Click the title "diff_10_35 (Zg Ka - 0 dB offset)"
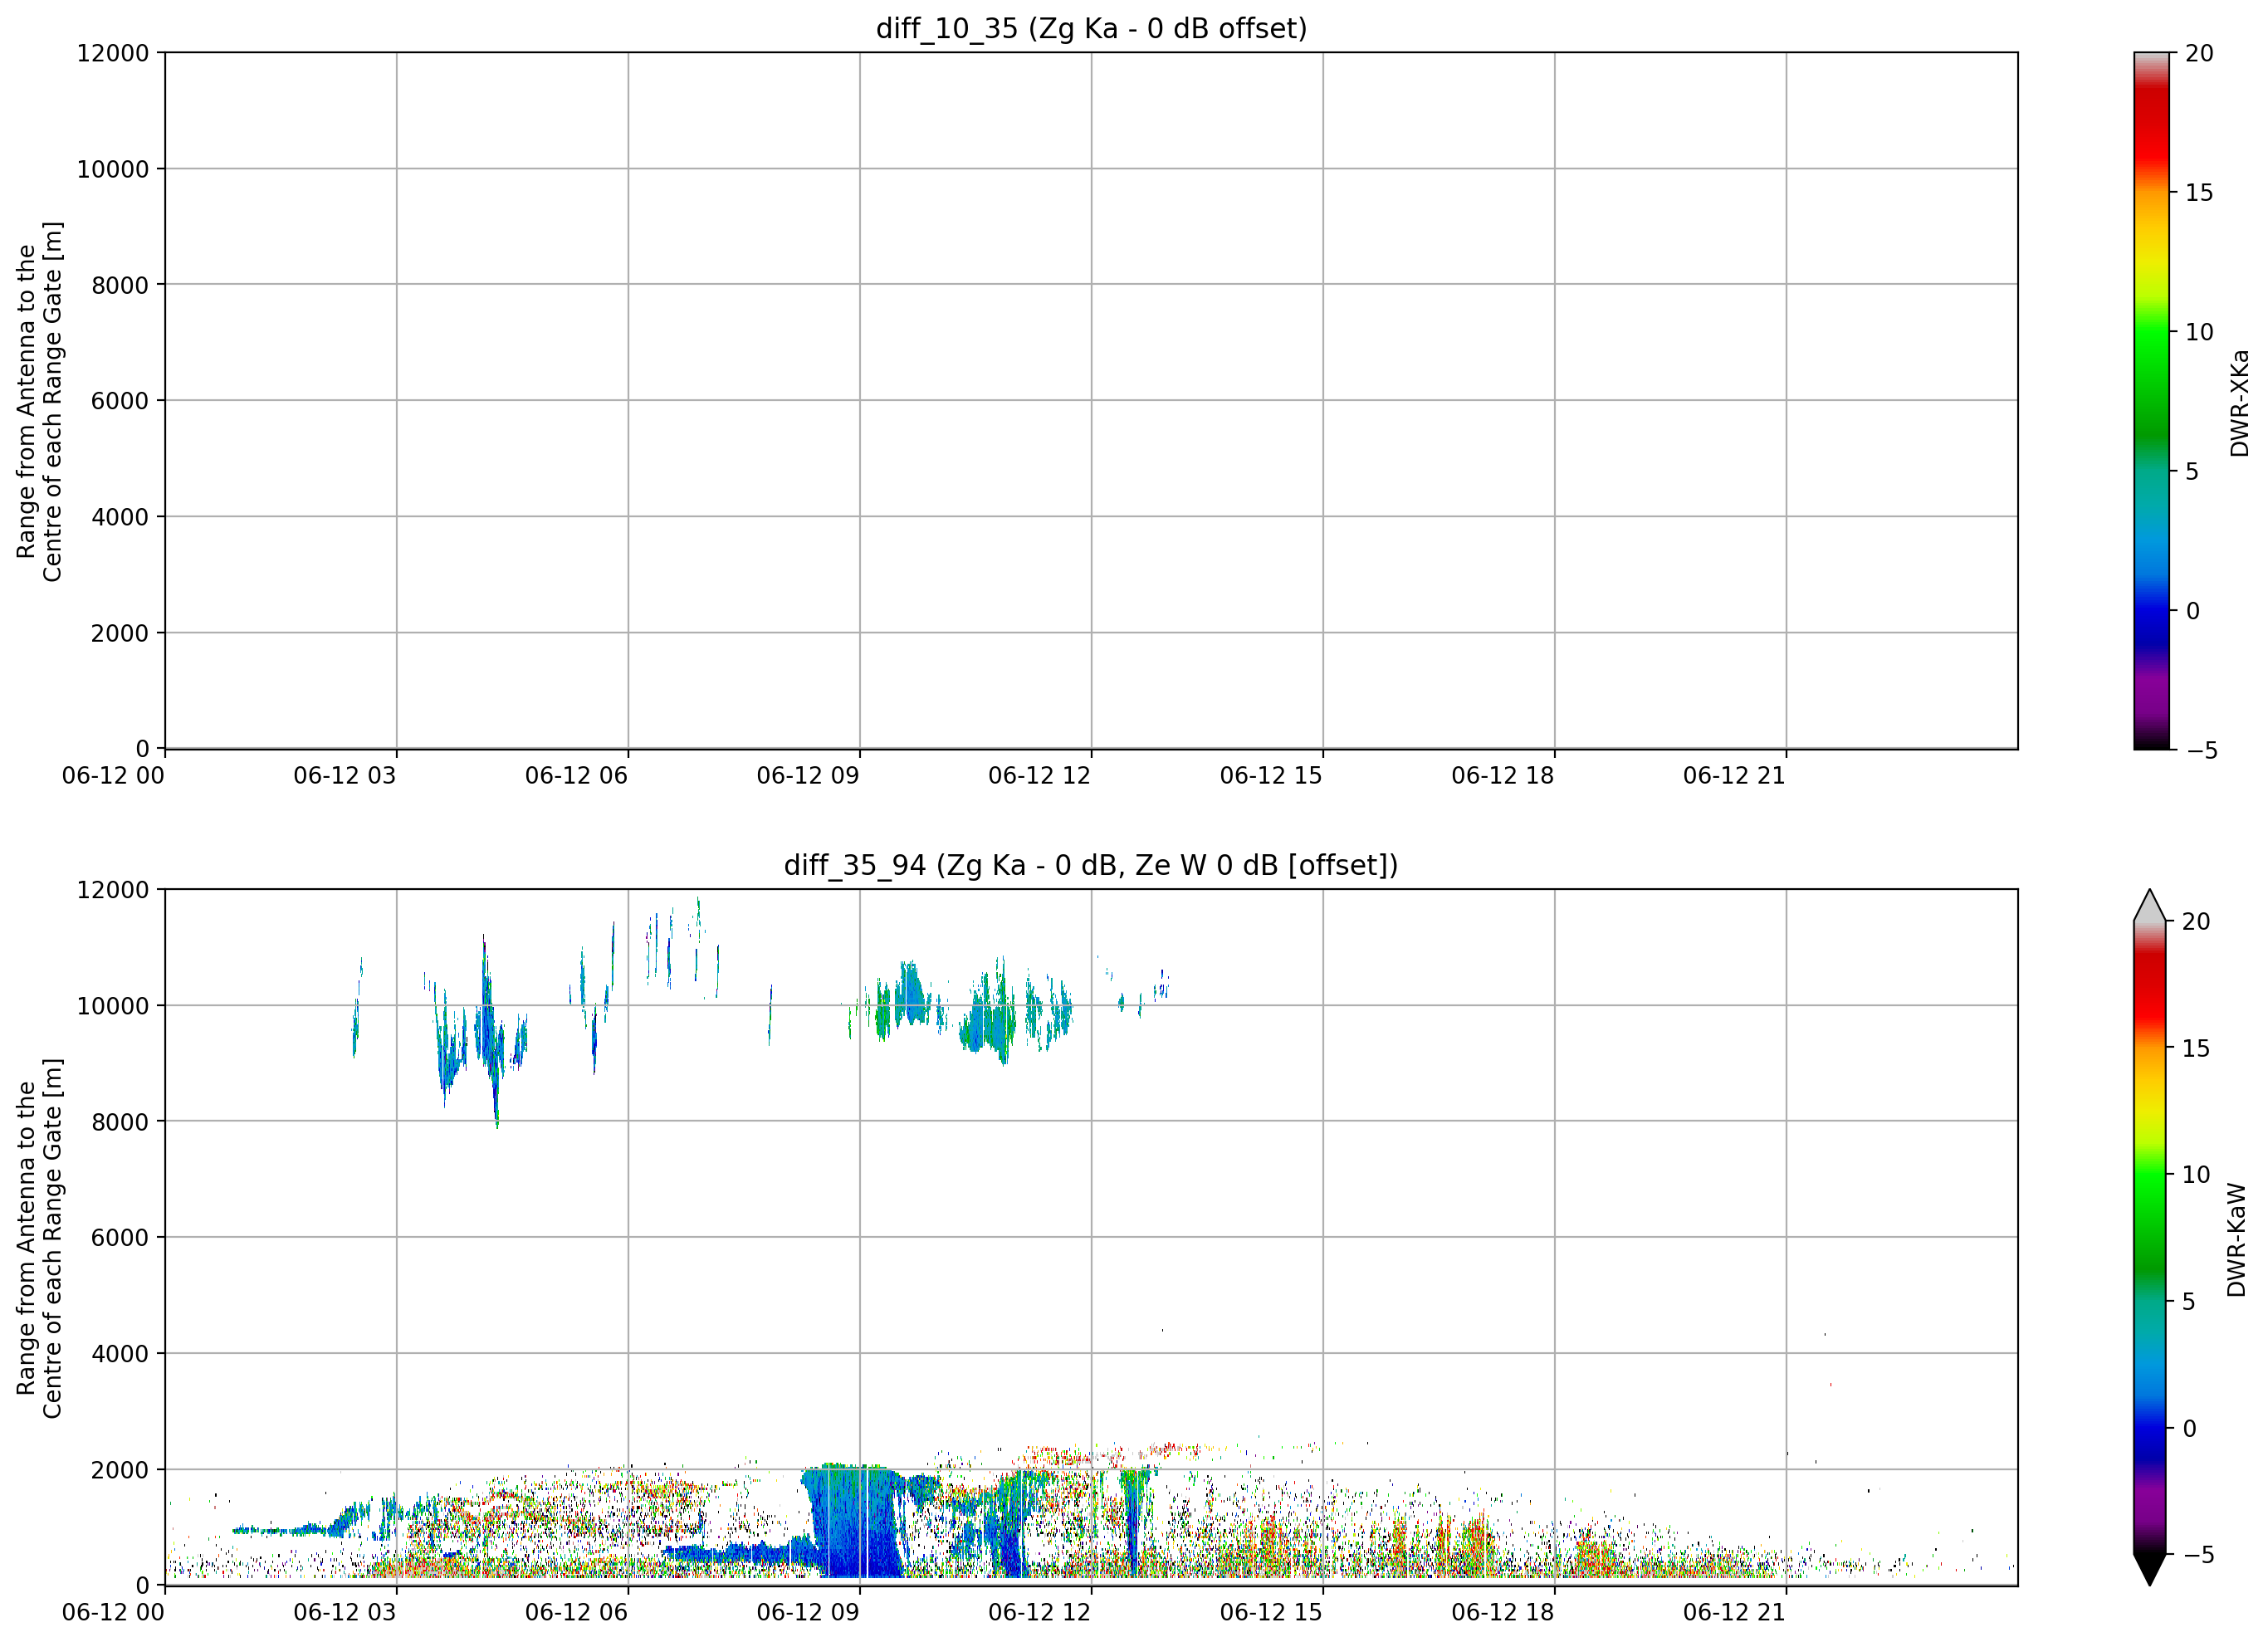 tap(1091, 28)
